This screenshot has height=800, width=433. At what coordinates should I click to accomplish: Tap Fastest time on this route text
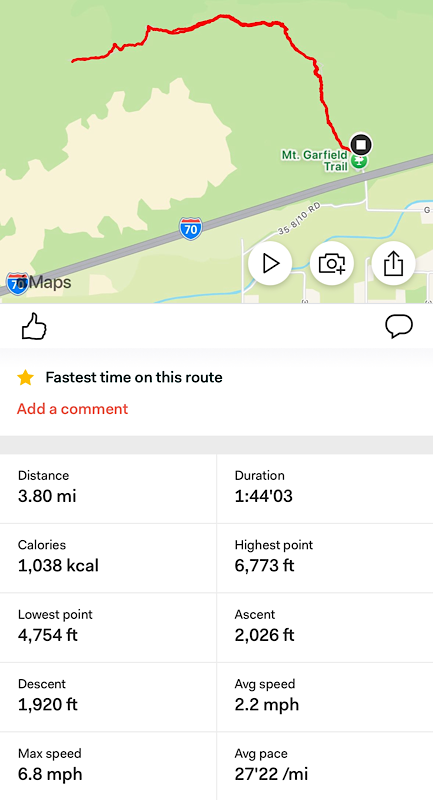134,378
